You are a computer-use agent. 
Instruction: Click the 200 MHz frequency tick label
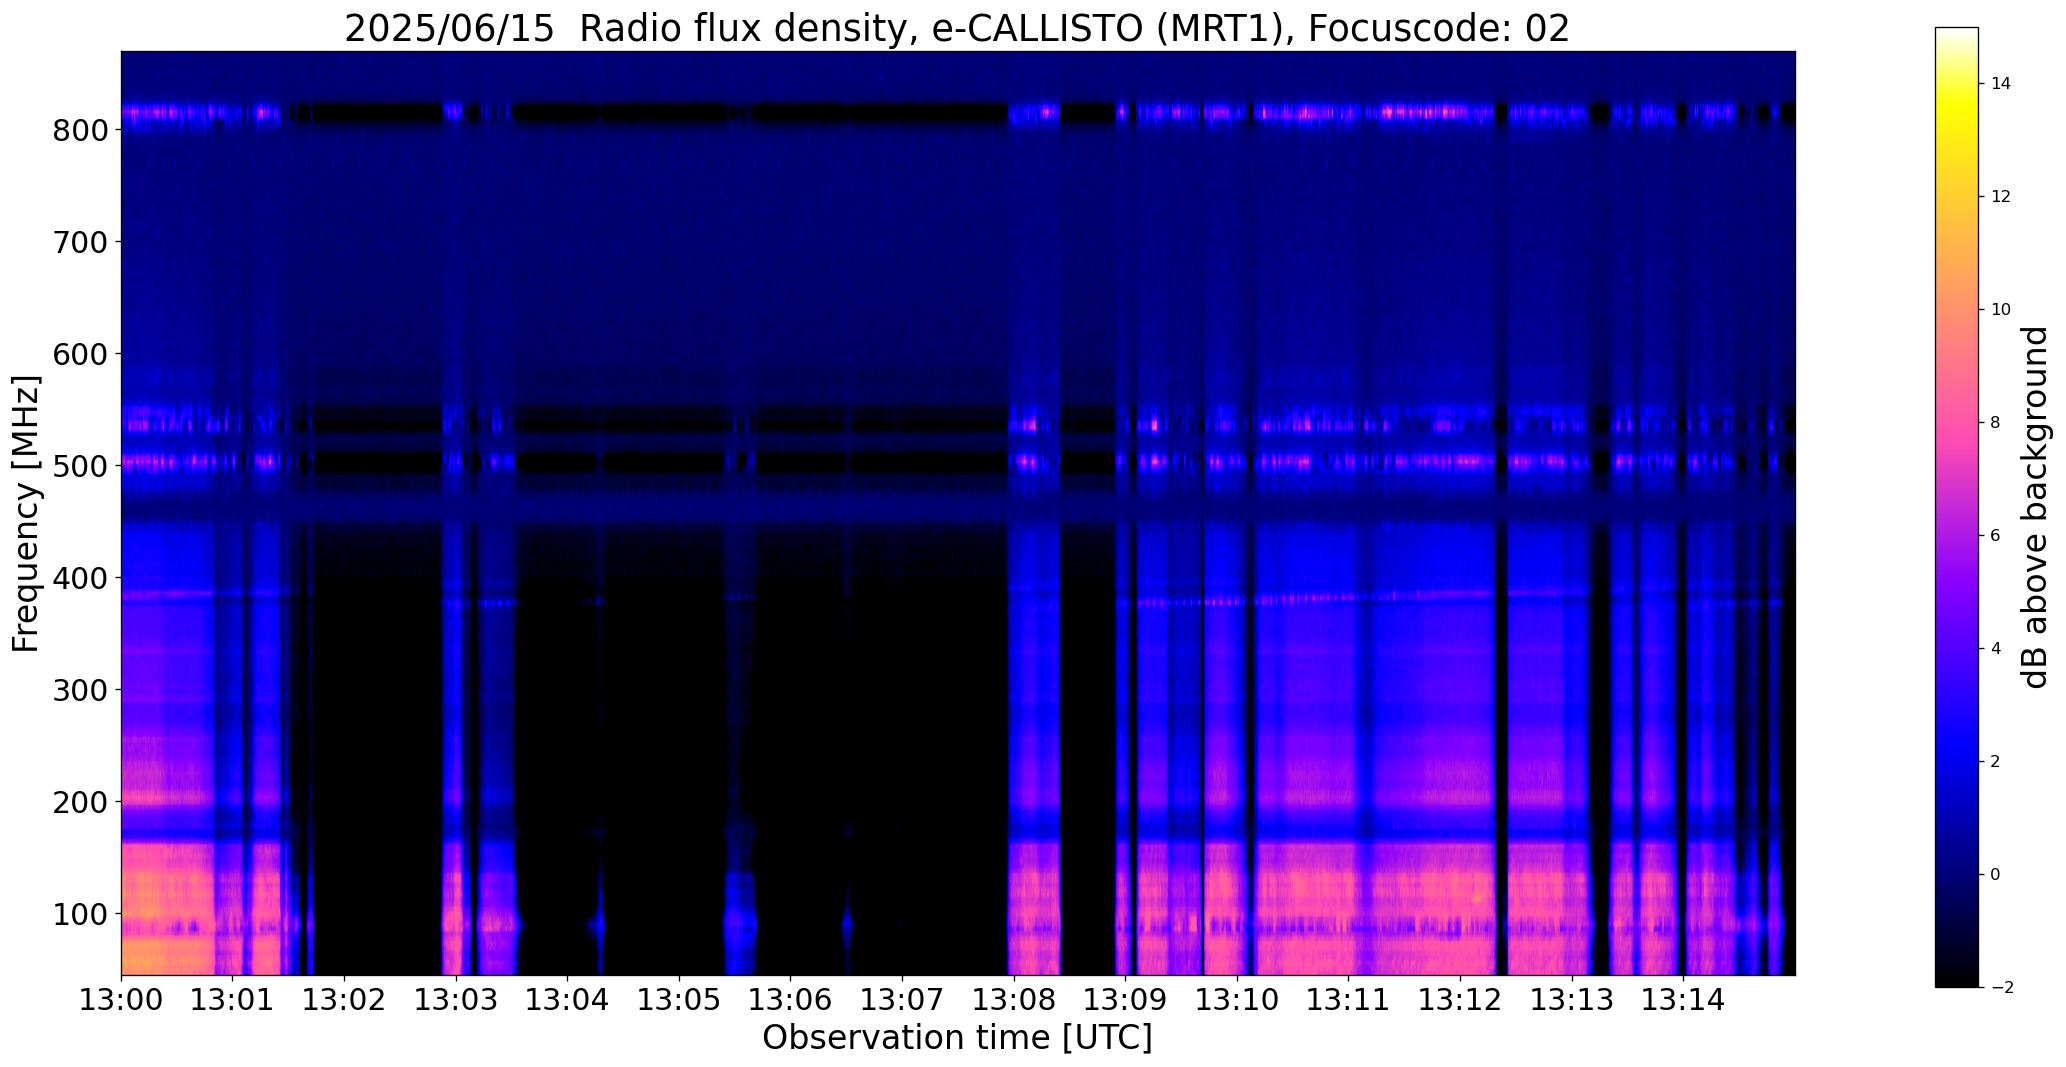click(79, 802)
